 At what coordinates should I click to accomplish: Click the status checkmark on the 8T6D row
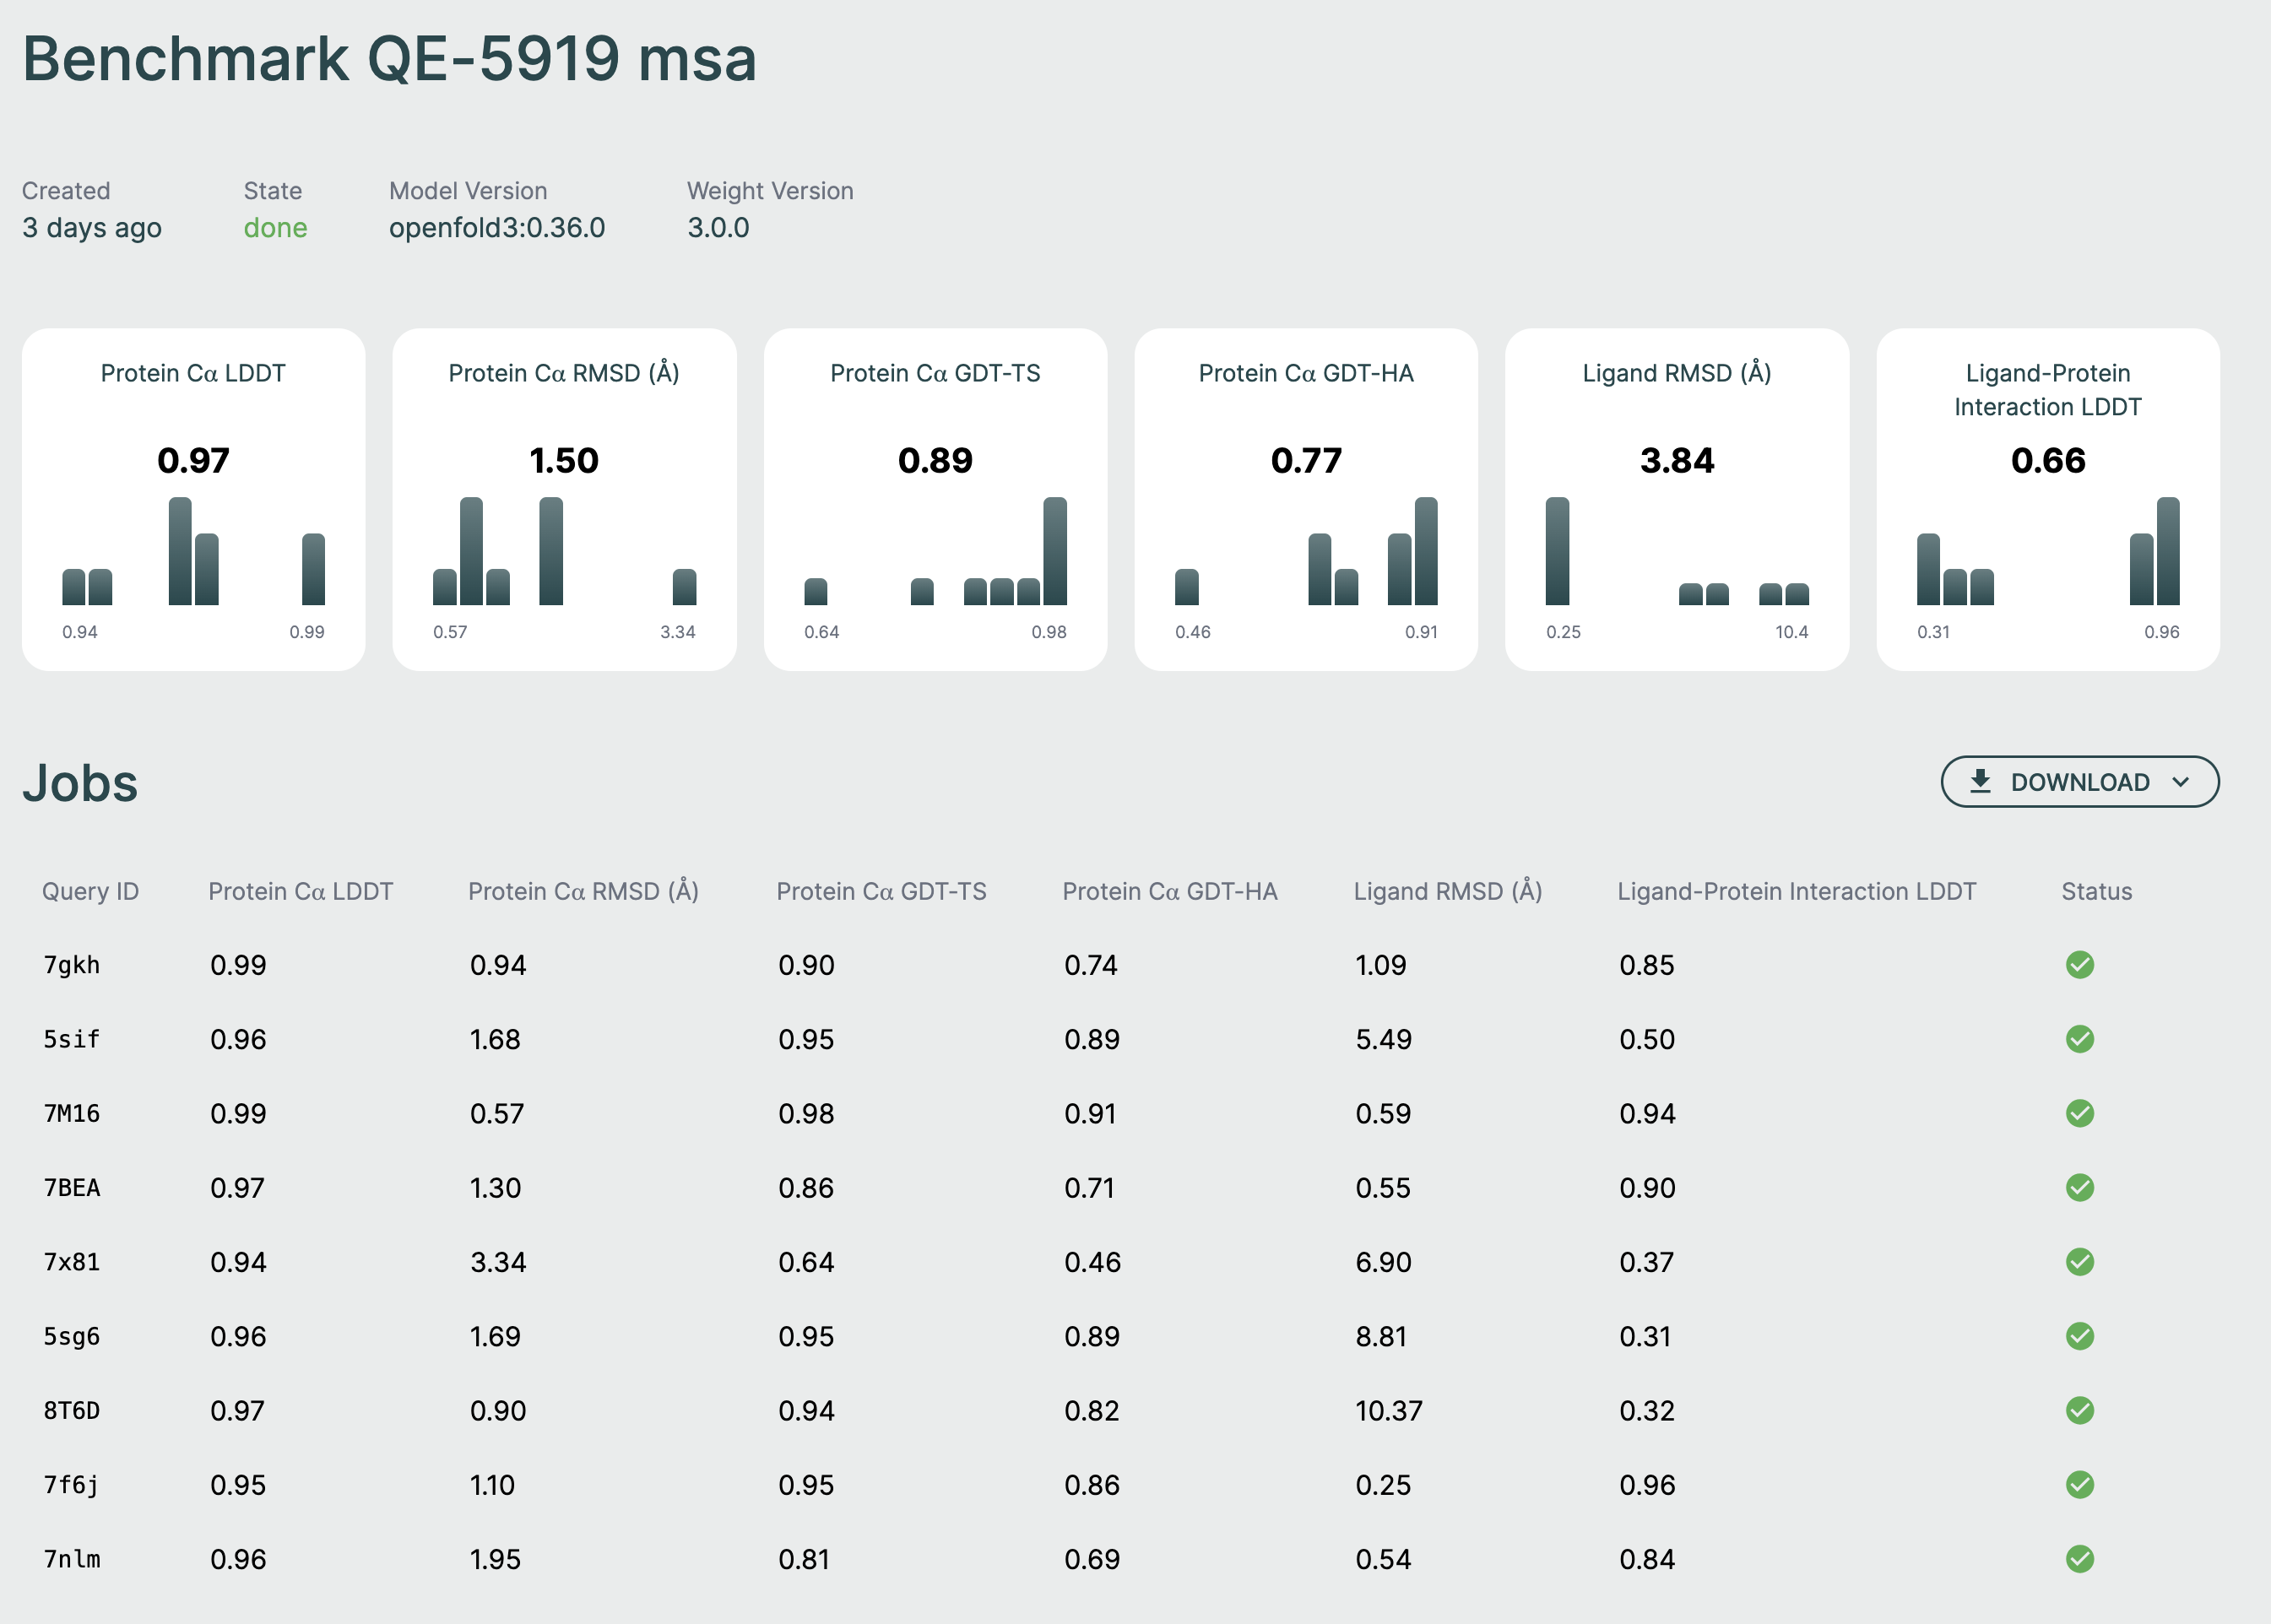tap(2081, 1410)
